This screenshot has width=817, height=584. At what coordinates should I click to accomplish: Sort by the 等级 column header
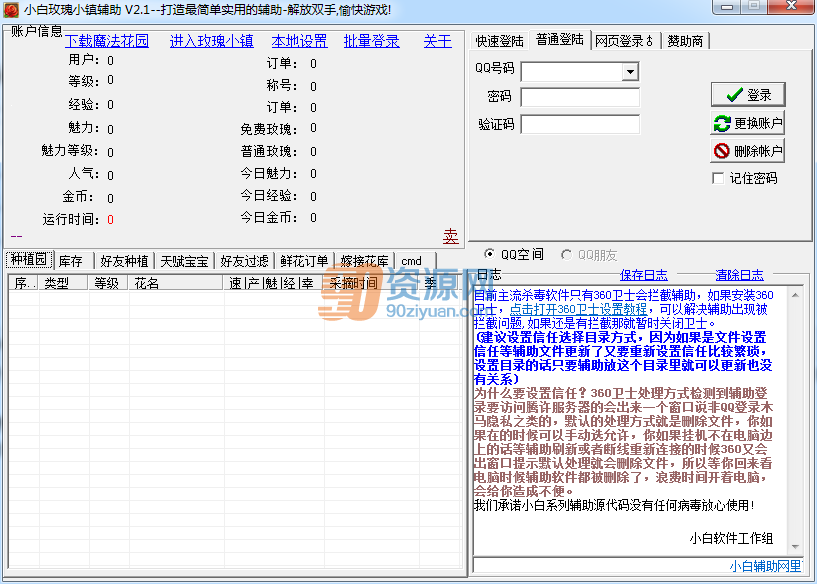pyautogui.click(x=107, y=283)
